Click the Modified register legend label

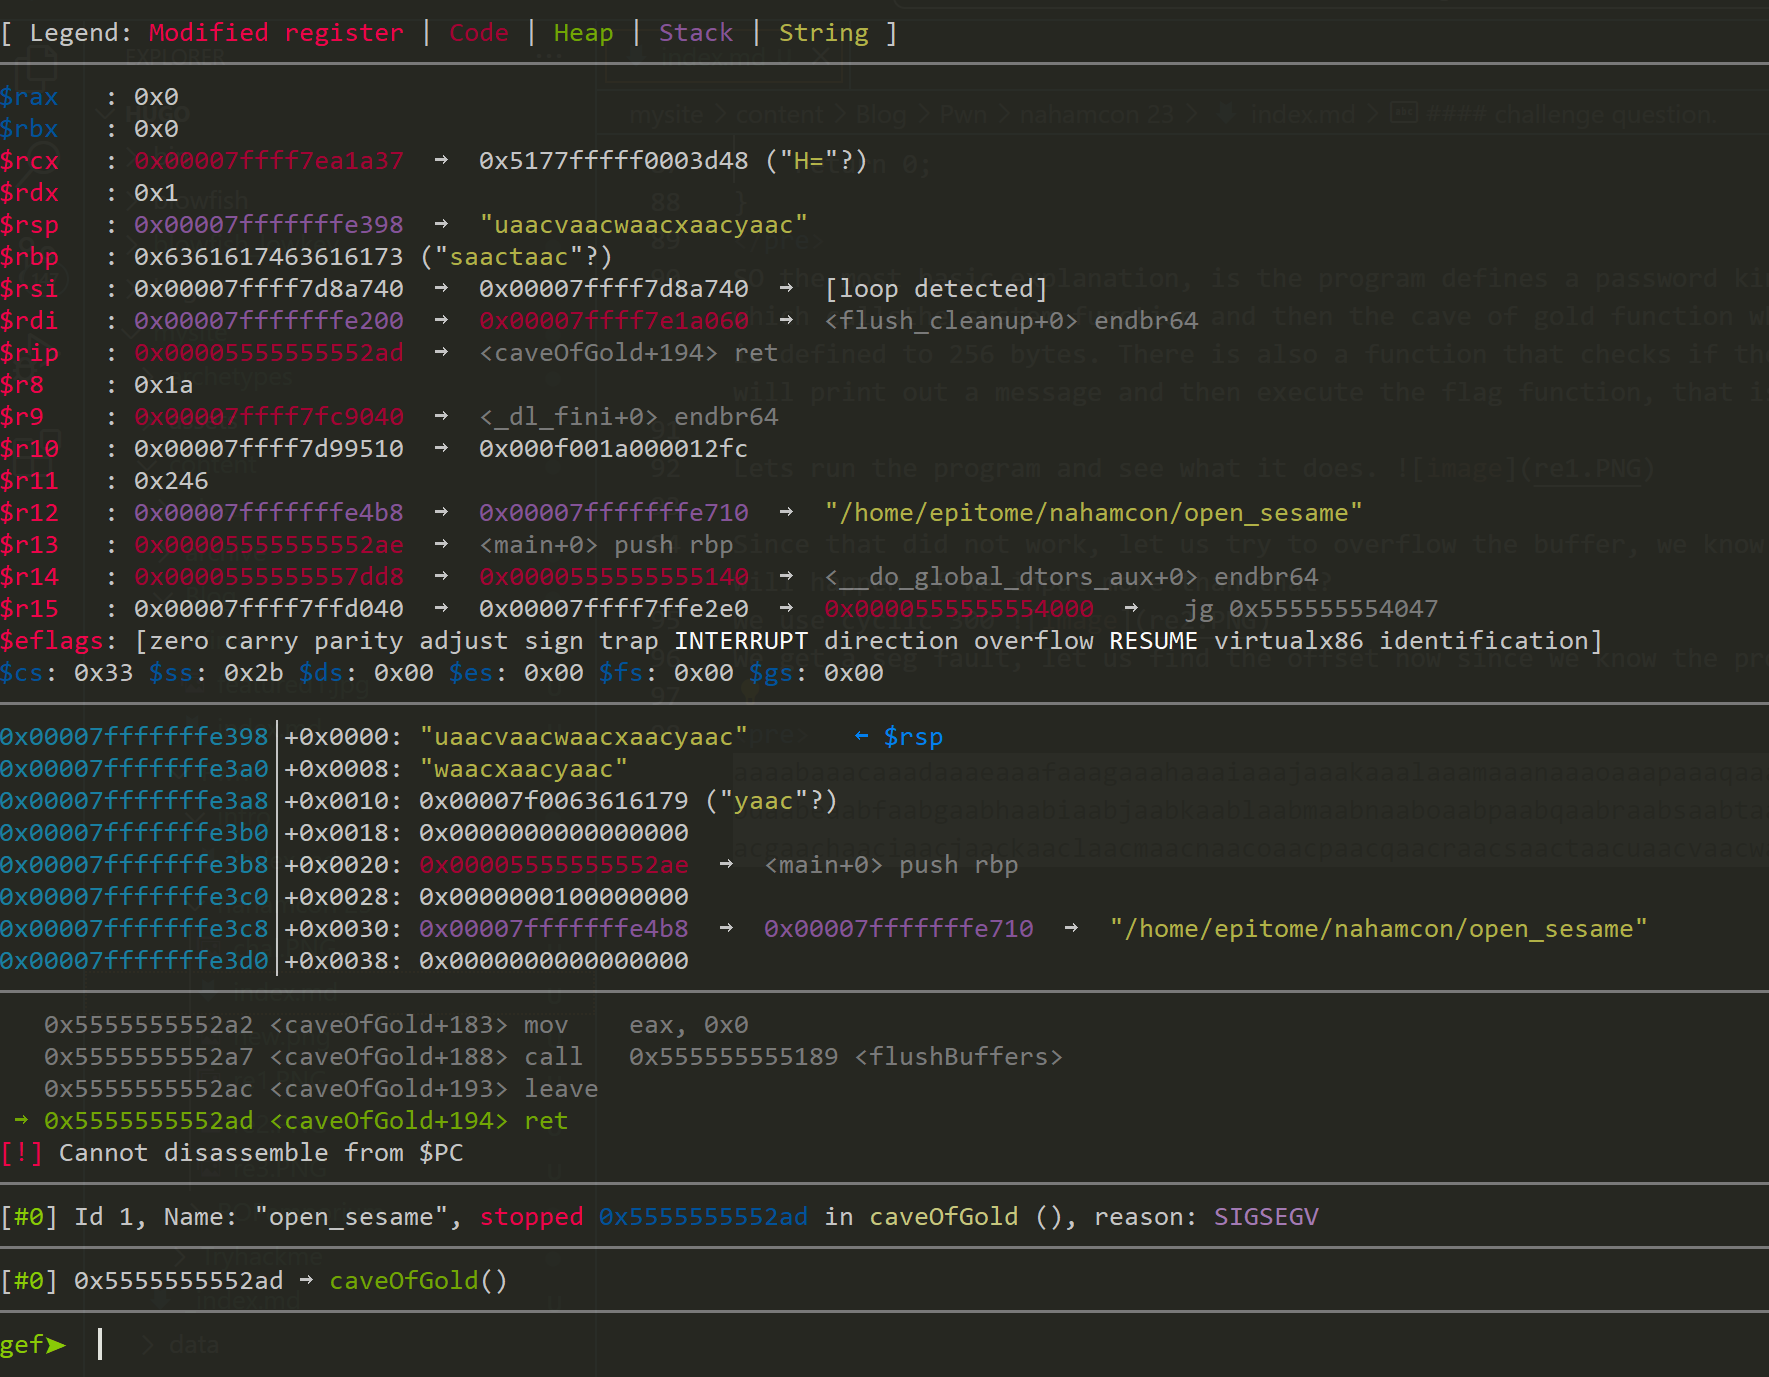coord(276,33)
